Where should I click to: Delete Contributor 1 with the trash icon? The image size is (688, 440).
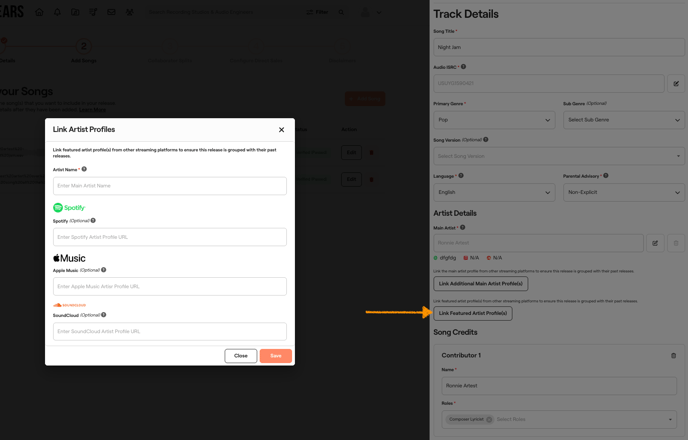(x=673, y=355)
